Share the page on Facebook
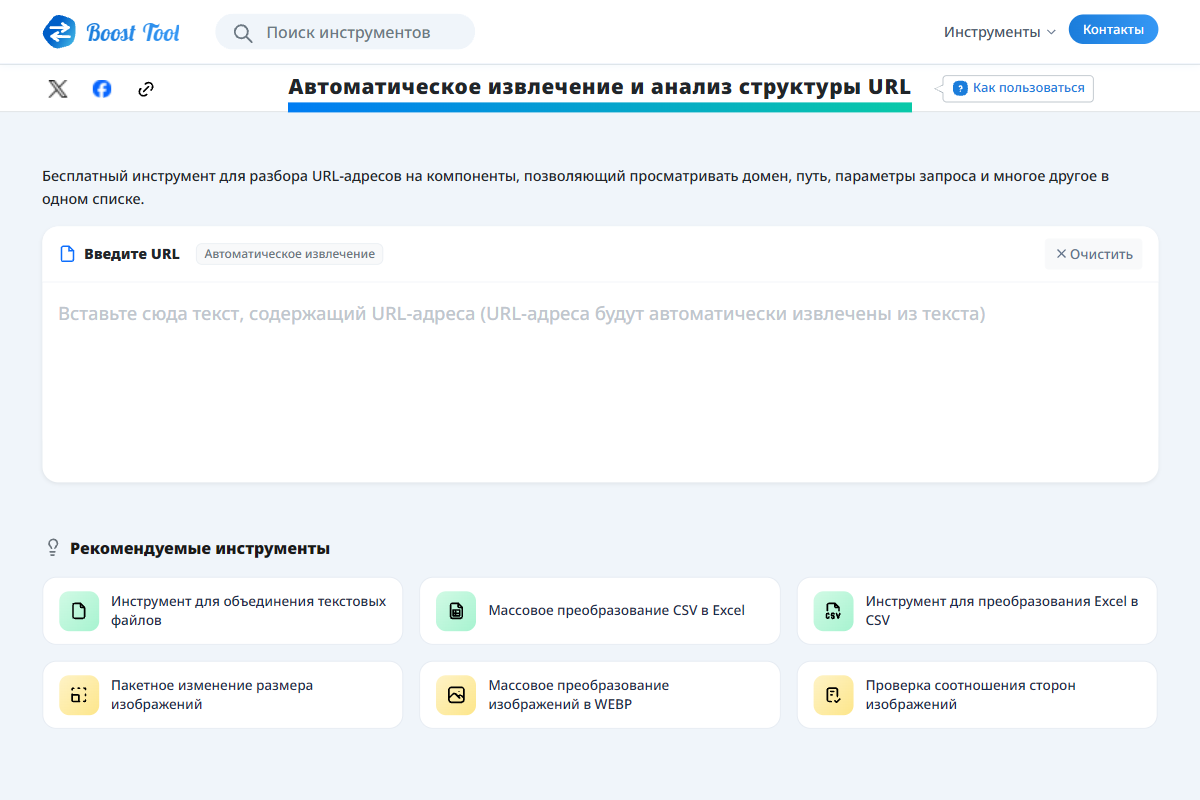The height and width of the screenshot is (800, 1200). [x=102, y=89]
